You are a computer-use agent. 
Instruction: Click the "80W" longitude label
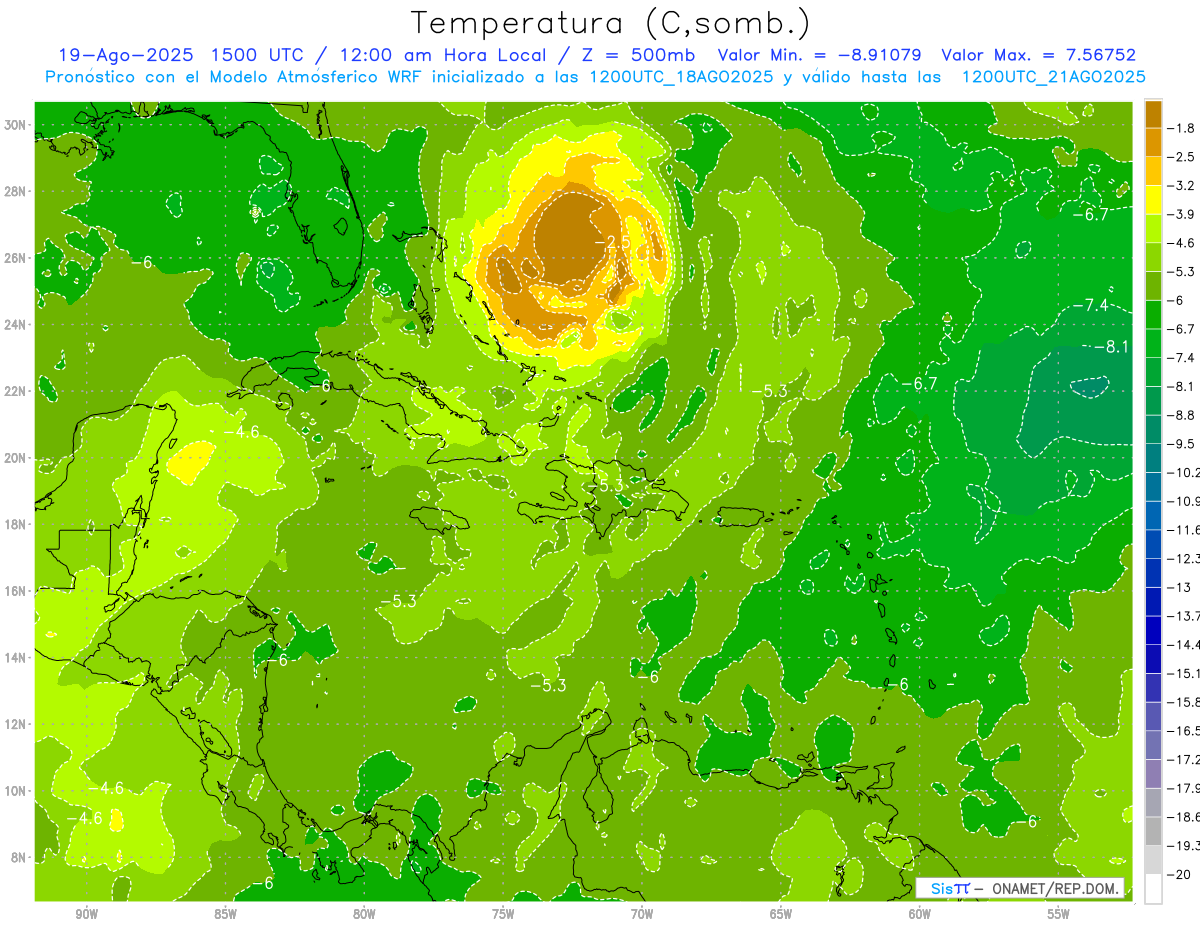coord(364,914)
